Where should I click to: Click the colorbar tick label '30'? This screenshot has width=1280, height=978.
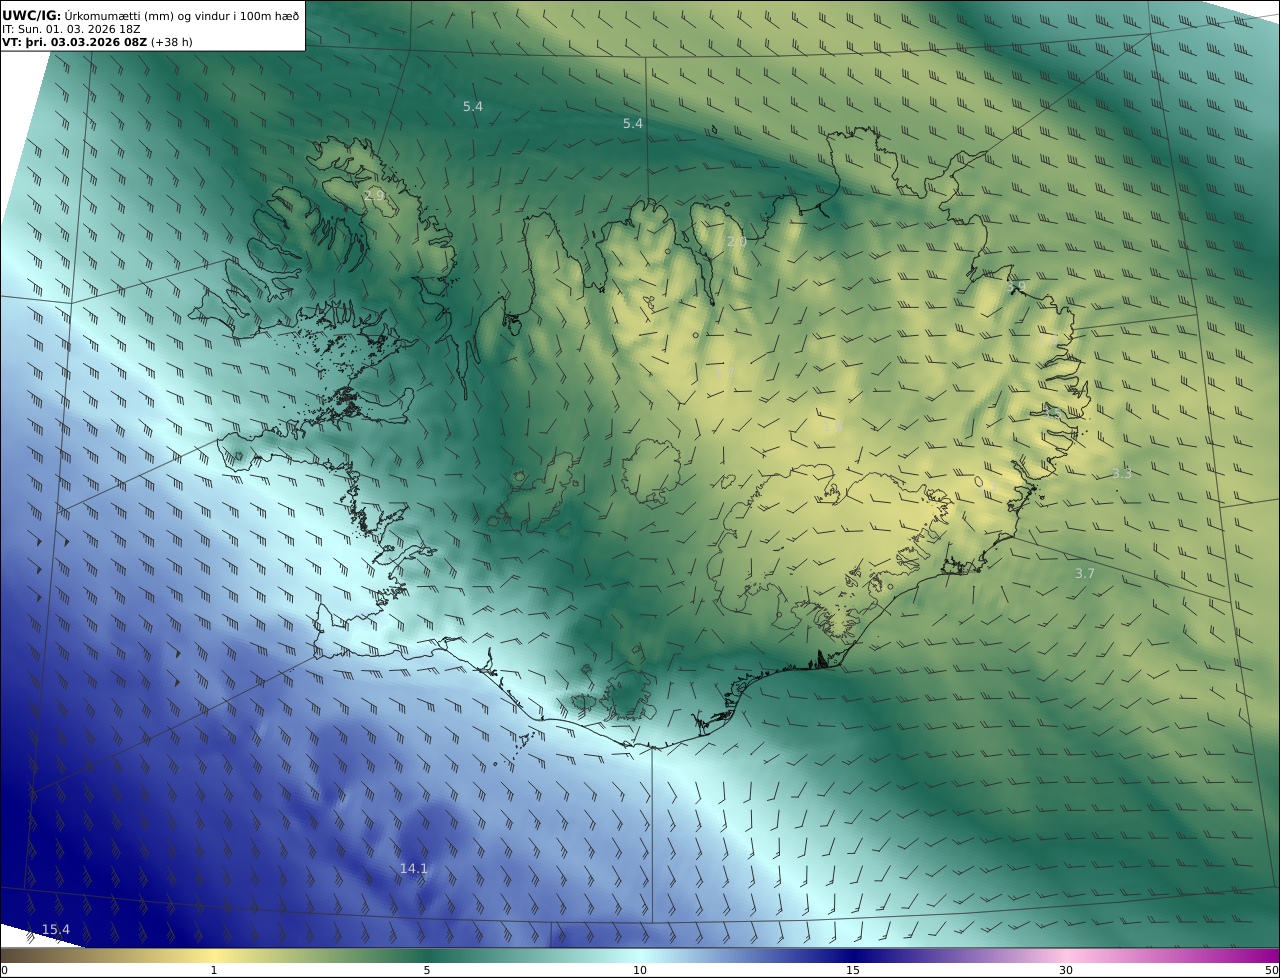click(1066, 970)
